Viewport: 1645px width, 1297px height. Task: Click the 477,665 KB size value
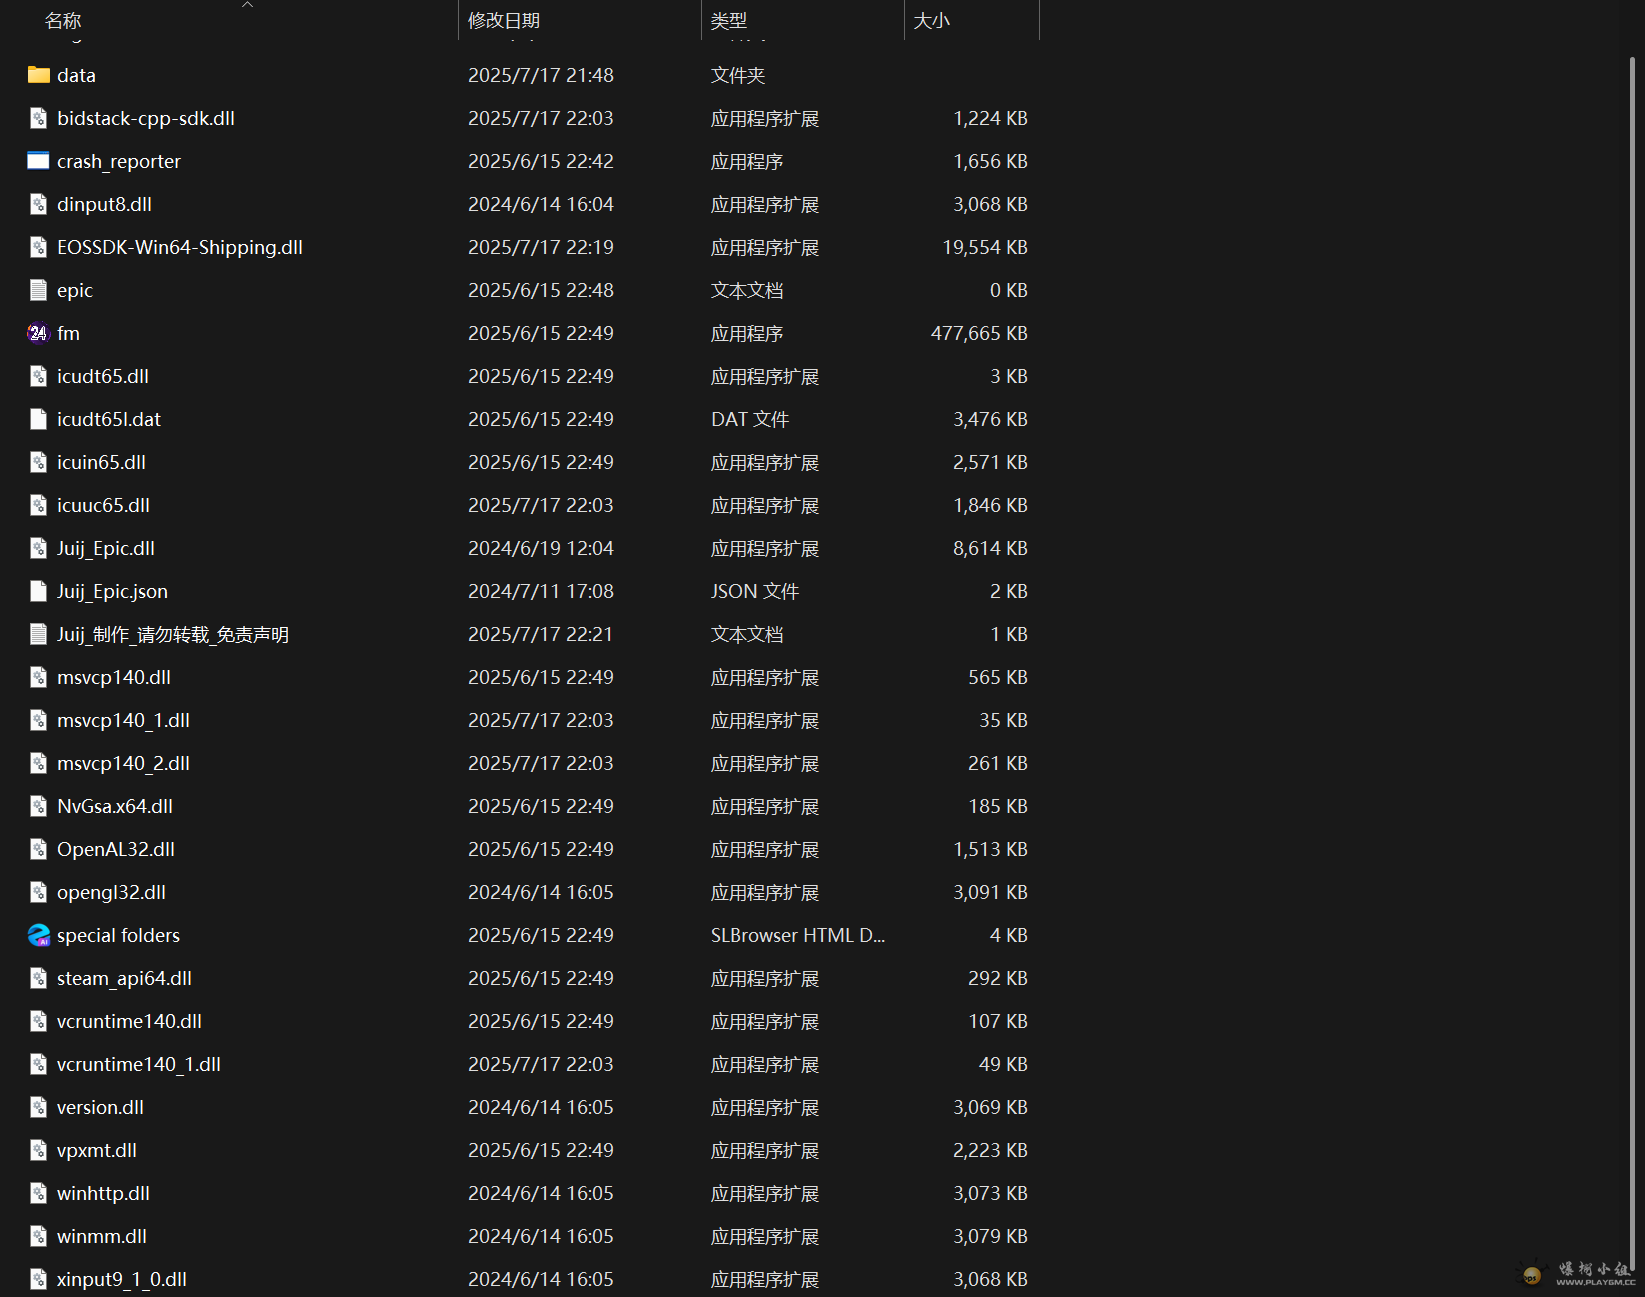tap(979, 333)
